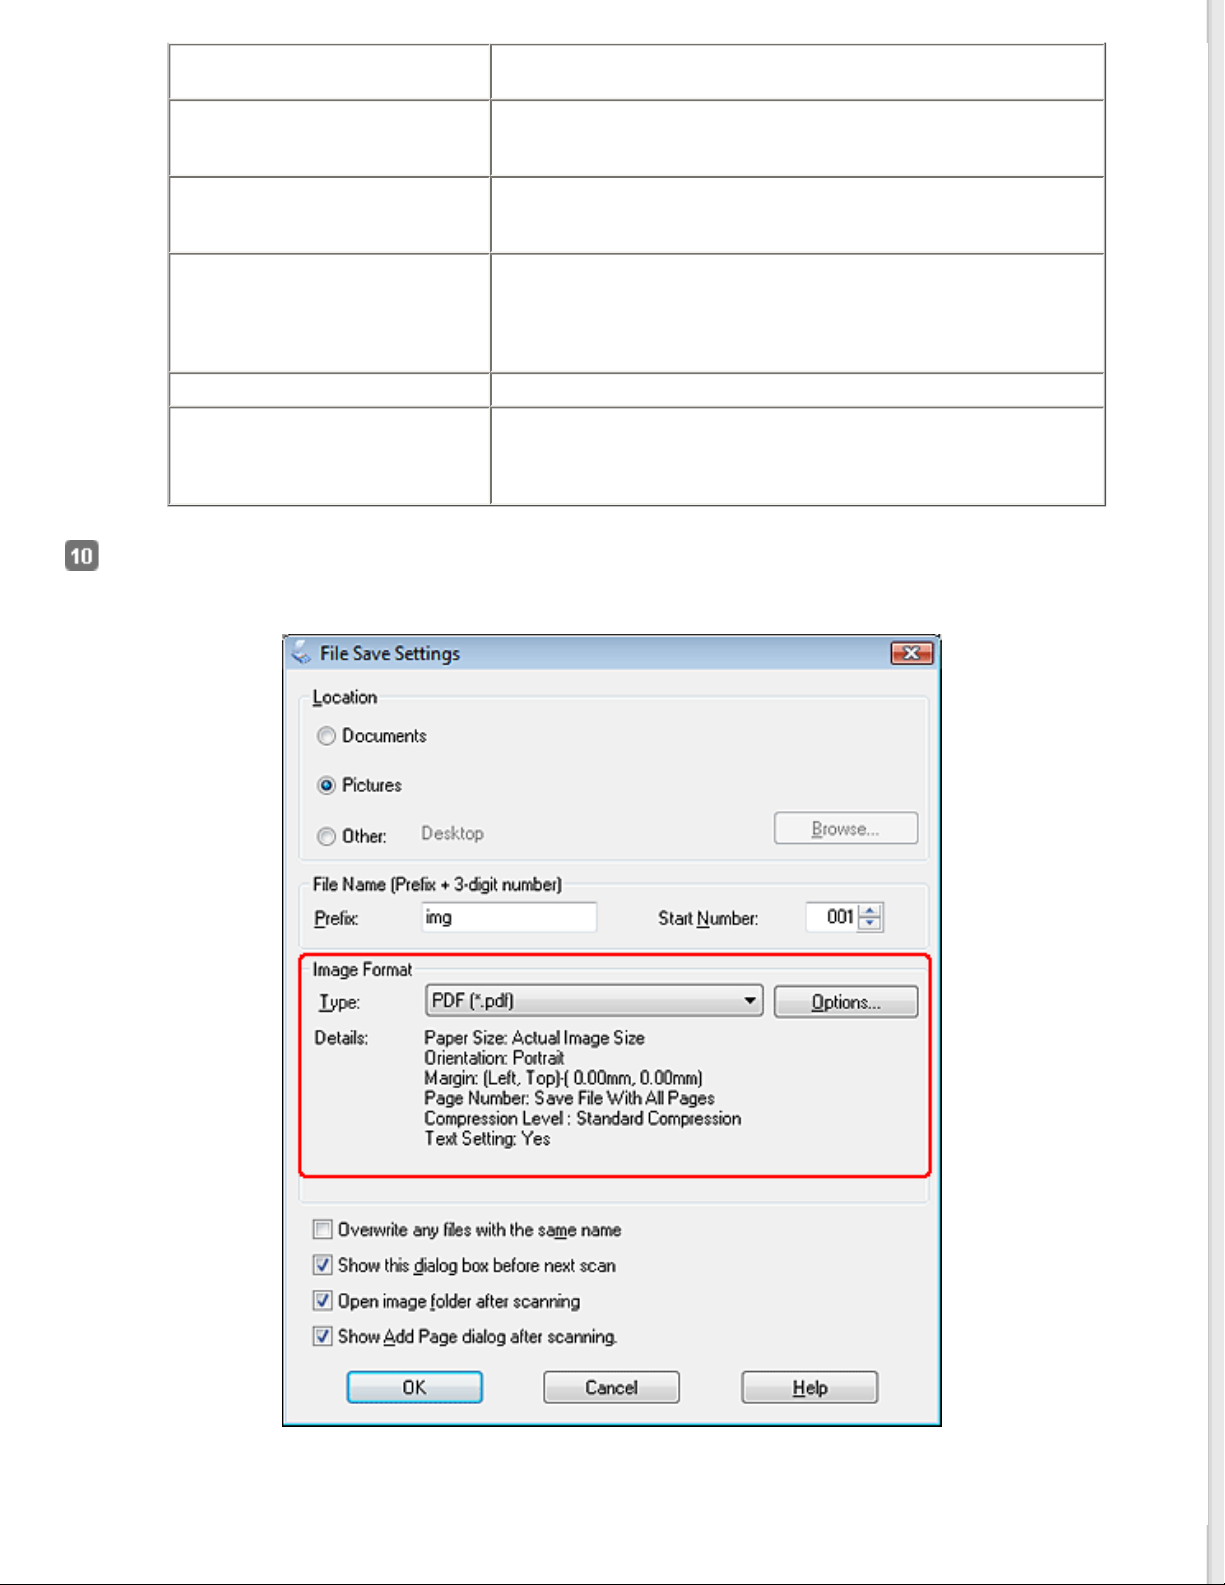Viewport: 1225px width, 1585px height.
Task: Click the 'Margin: (Left, Top)' detail line
Action: pos(563,1078)
